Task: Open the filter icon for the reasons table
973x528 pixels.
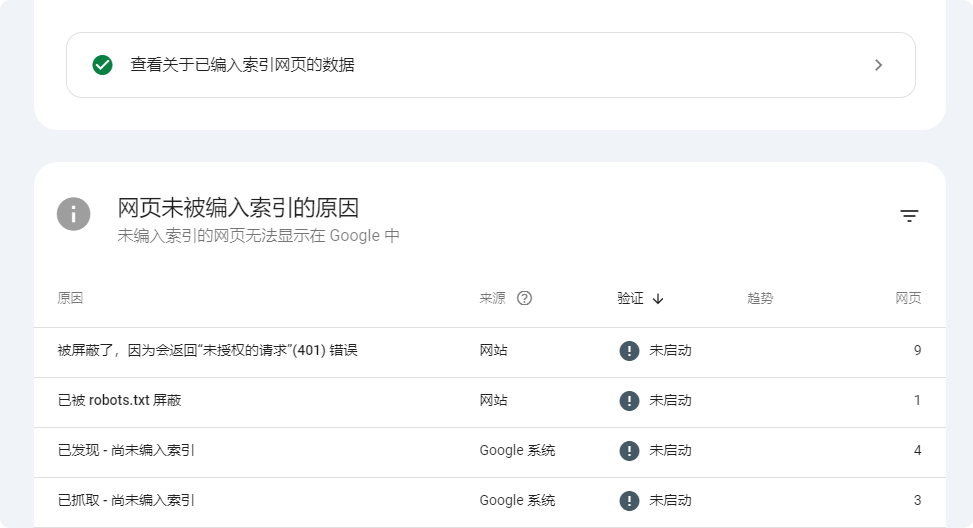Action: (x=909, y=216)
